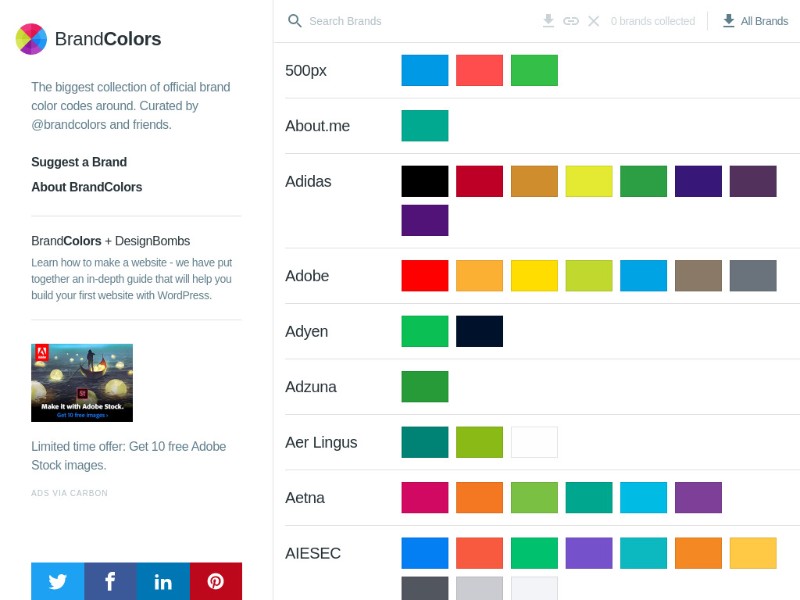800x600 pixels.
Task: Copy the Aetna orange swatch
Action: (x=480, y=497)
